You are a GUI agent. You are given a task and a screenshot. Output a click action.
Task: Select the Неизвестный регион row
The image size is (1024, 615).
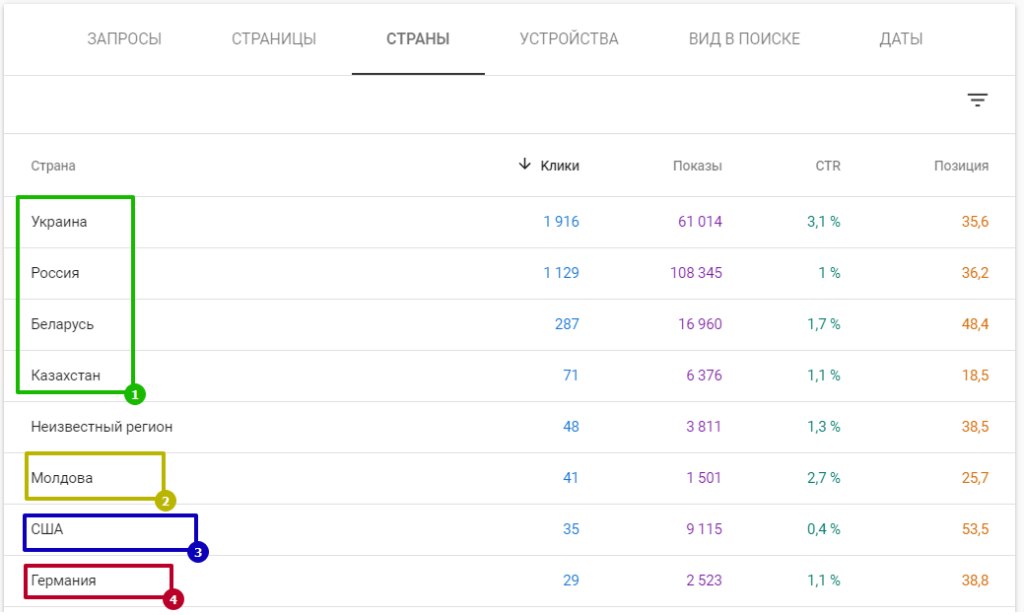509,427
